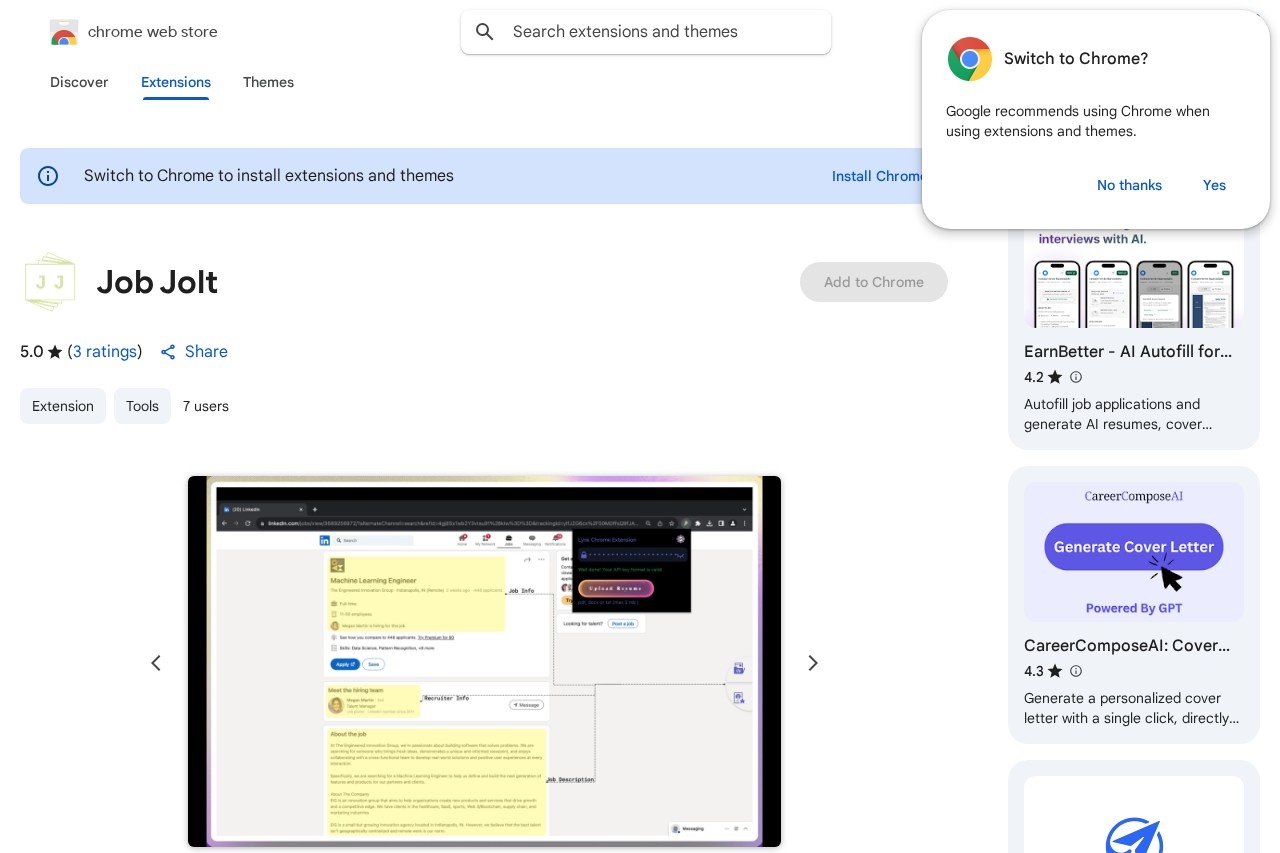Click the Chrome logo in the popup
The height and width of the screenshot is (853, 1280).
tap(969, 59)
